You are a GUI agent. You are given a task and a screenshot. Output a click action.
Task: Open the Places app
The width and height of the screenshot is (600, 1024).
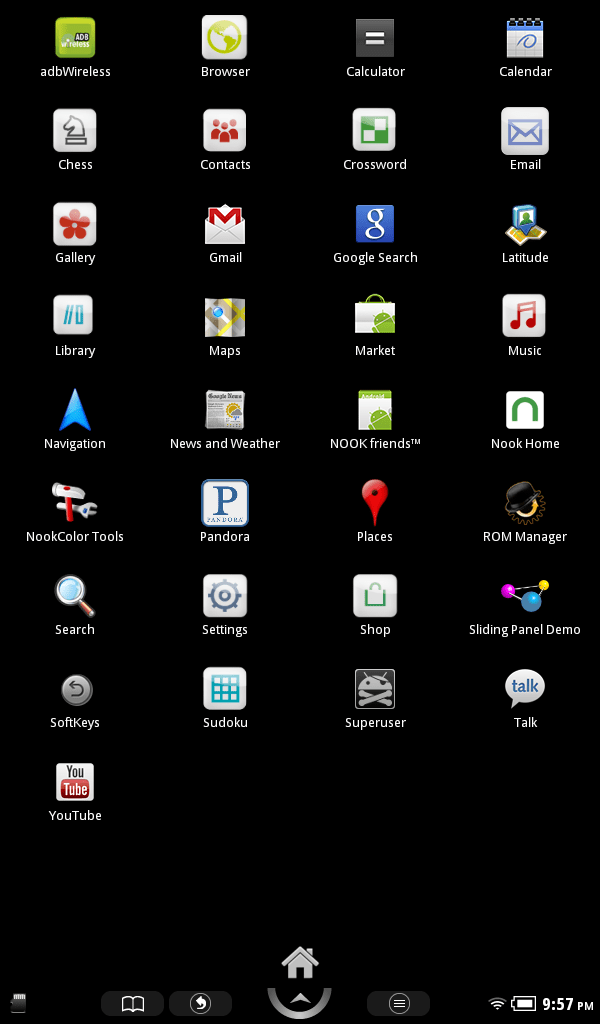click(x=375, y=502)
